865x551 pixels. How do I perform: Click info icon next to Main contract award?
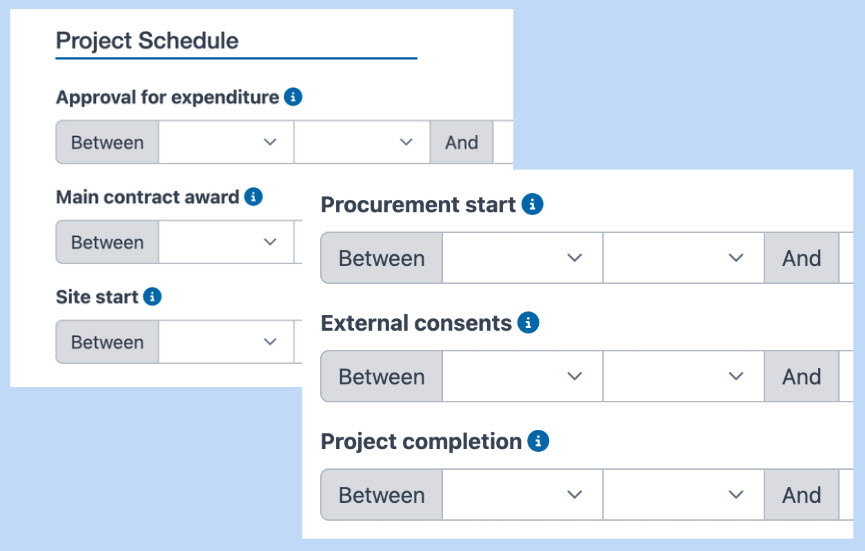[x=254, y=197]
